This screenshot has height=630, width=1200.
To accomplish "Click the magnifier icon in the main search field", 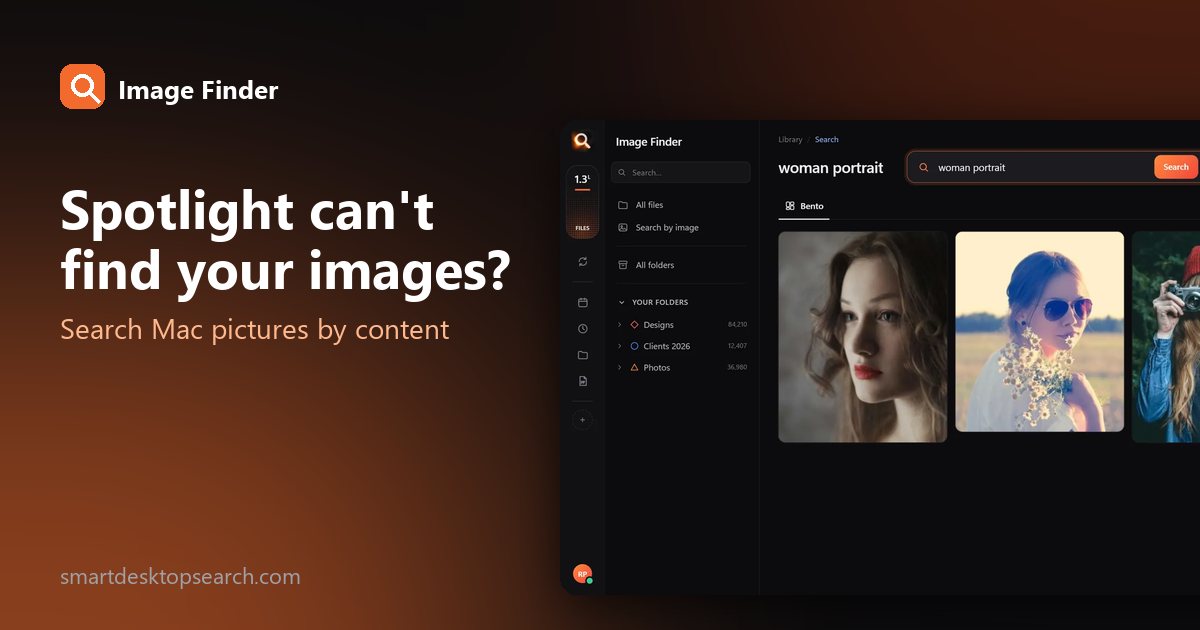I will 923,168.
